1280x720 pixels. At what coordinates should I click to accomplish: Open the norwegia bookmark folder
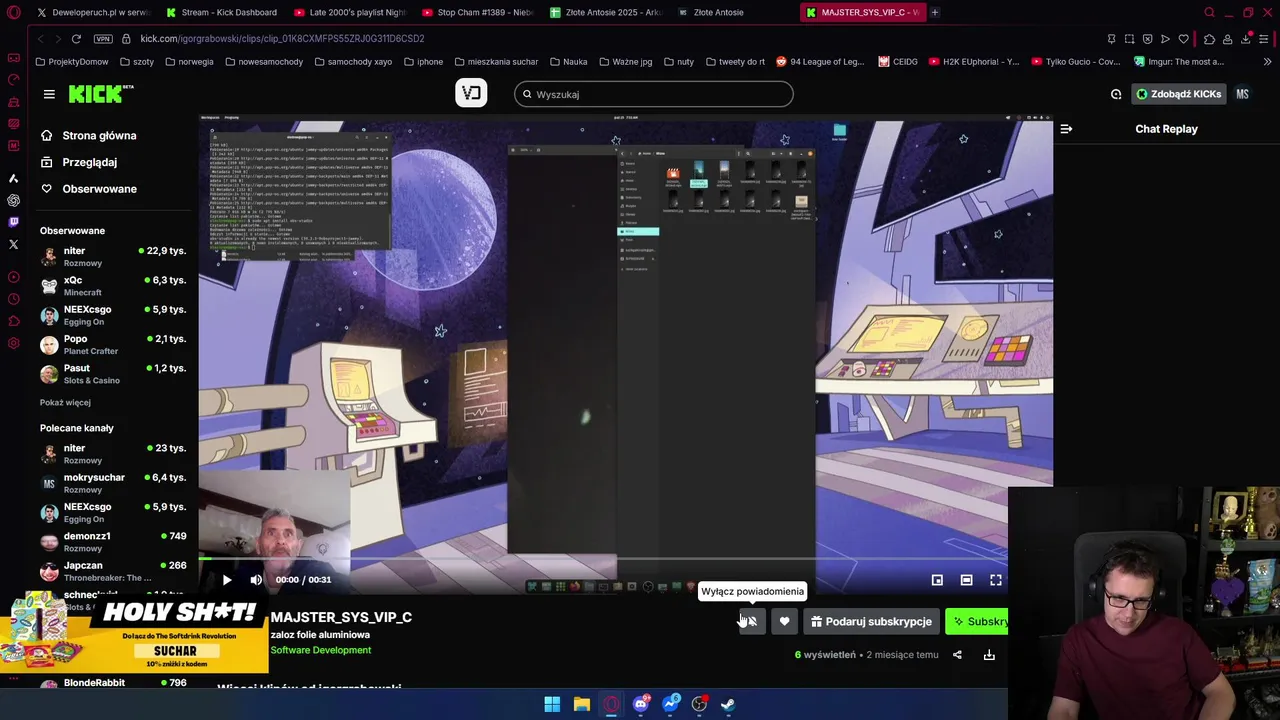tap(189, 61)
